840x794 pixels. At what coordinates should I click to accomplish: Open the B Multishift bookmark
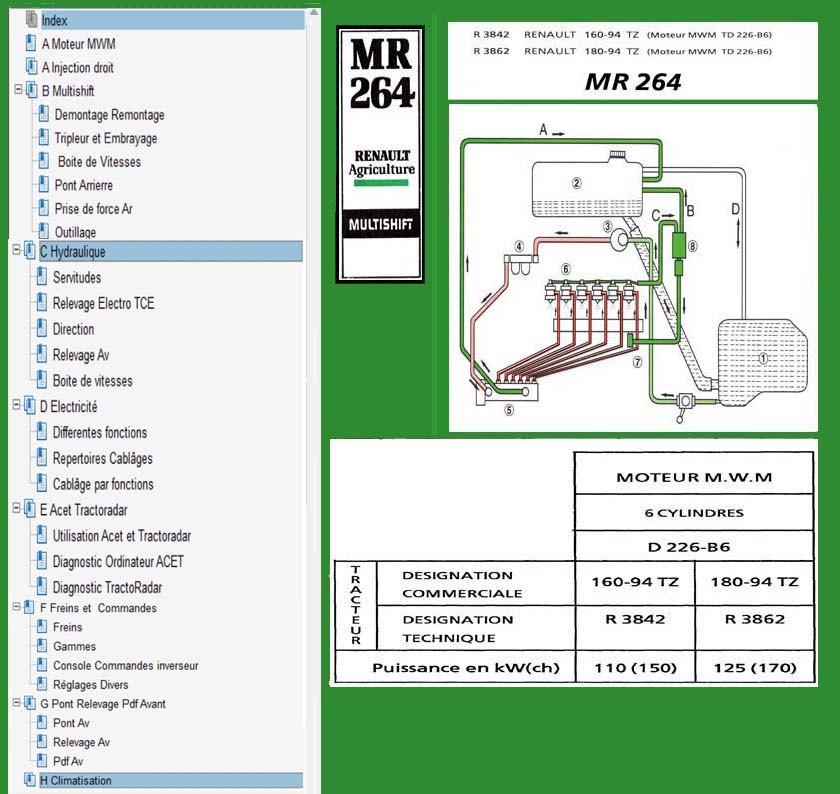(x=68, y=91)
